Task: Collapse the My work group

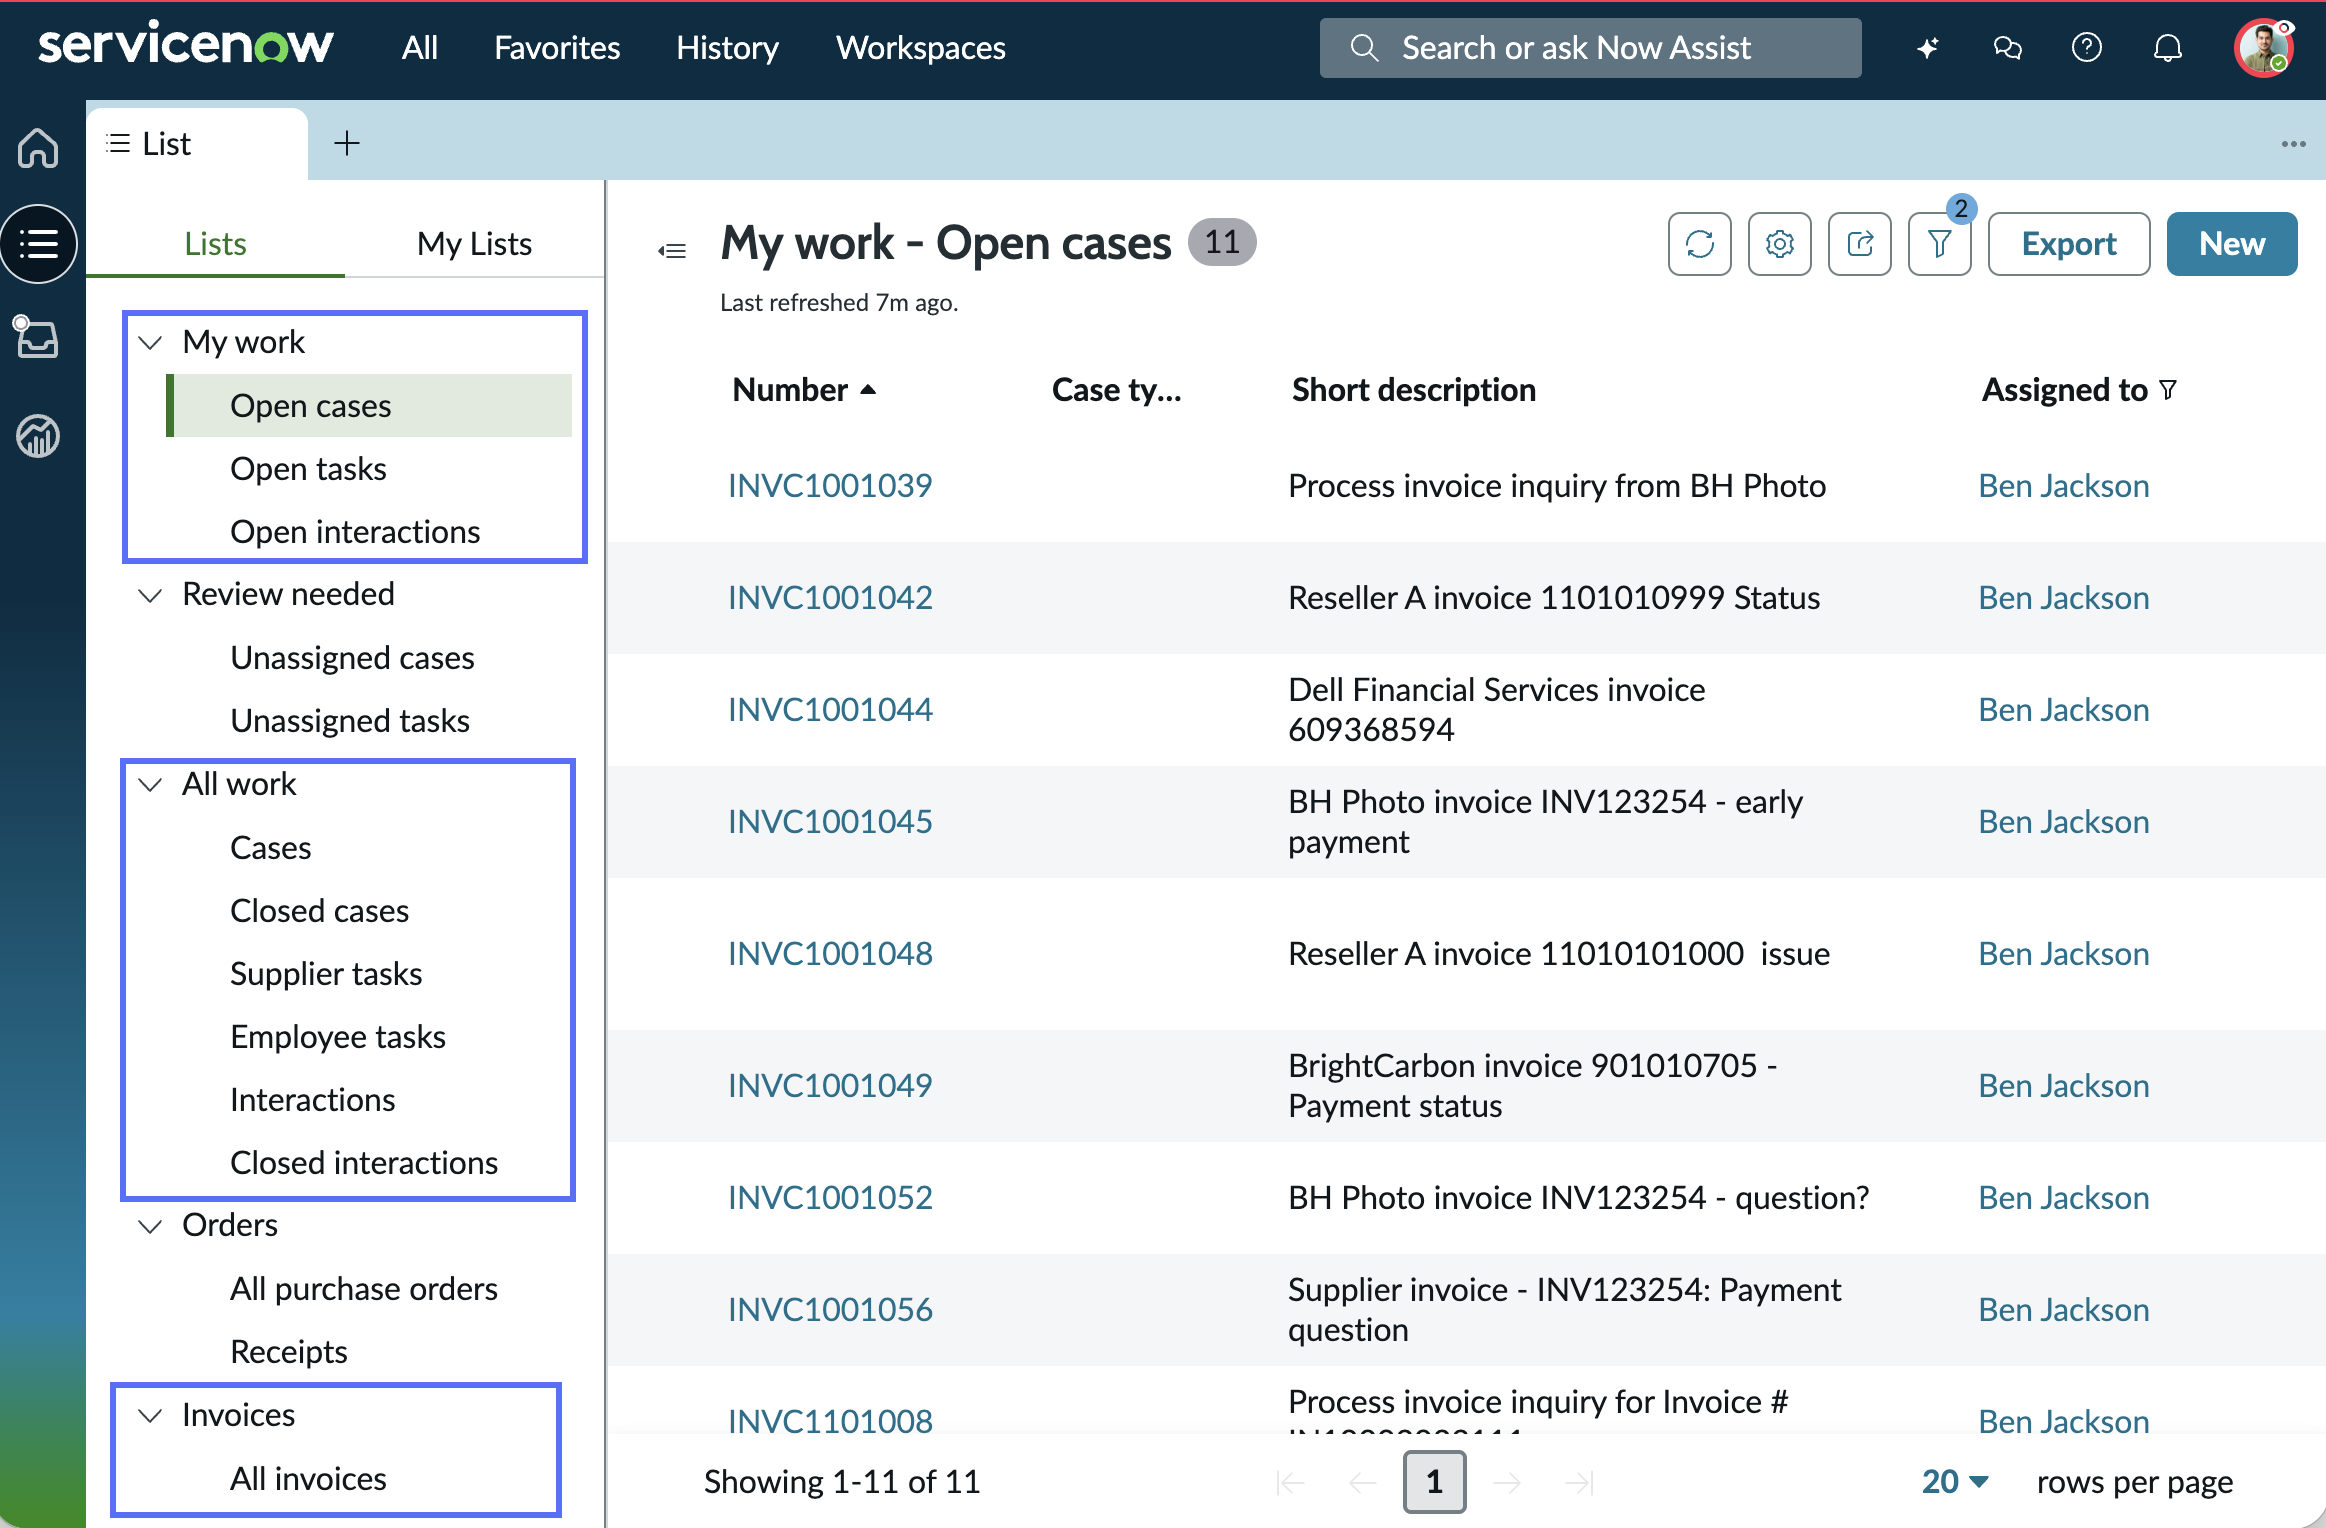Action: [x=150, y=343]
